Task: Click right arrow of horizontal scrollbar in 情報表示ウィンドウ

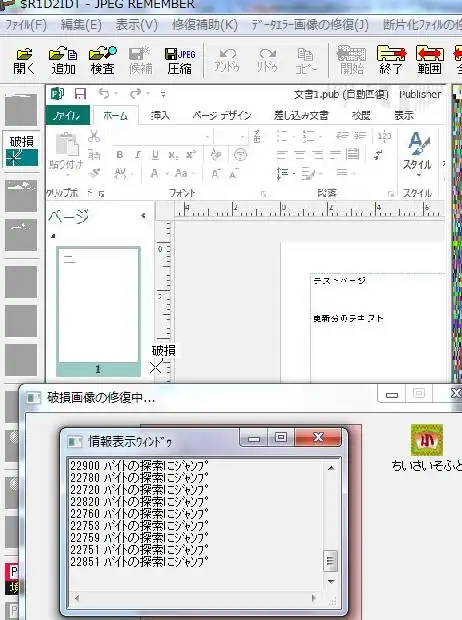Action: [x=314, y=598]
